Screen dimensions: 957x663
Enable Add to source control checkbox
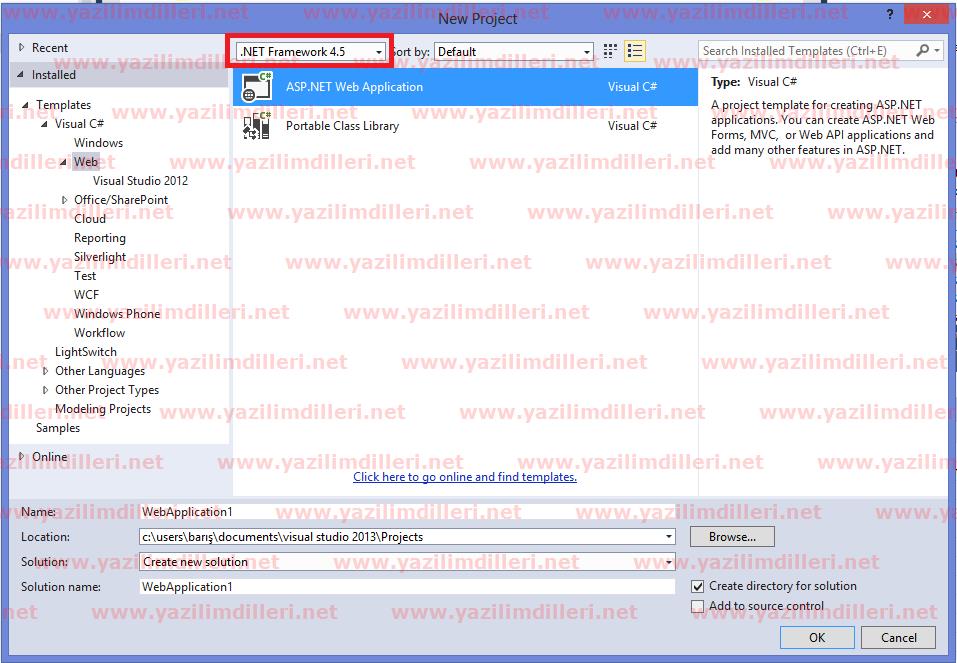click(698, 606)
